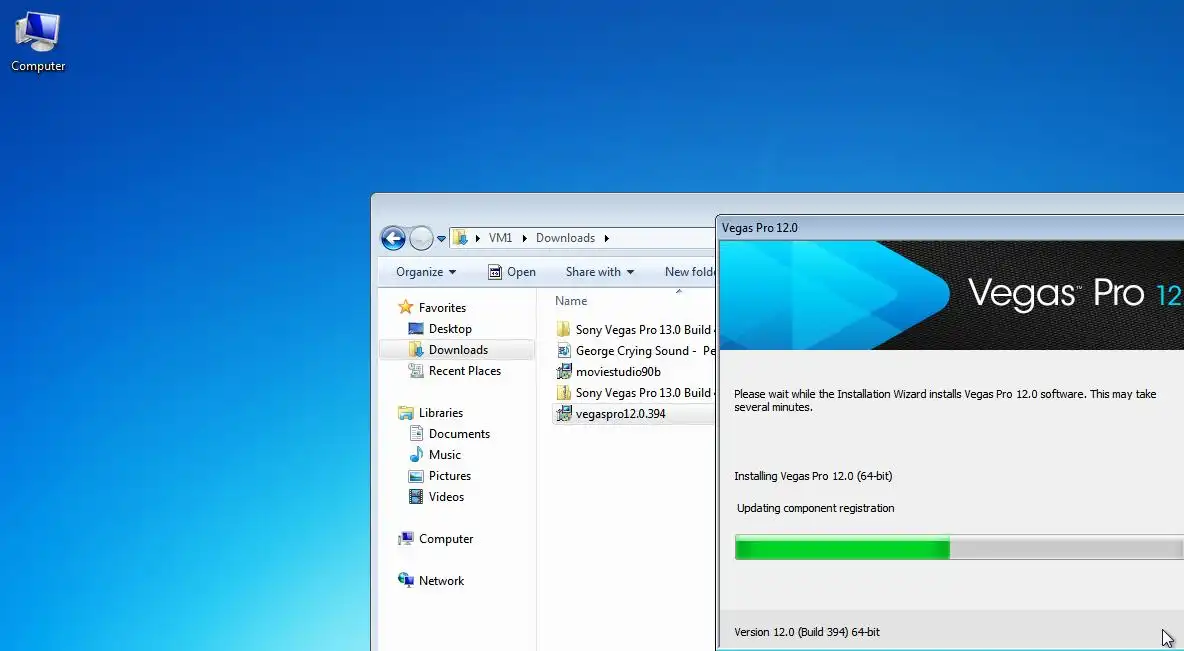Viewport: 1184px width, 651px height.
Task: Select VM1 in the address breadcrumb
Action: pyautogui.click(x=500, y=238)
